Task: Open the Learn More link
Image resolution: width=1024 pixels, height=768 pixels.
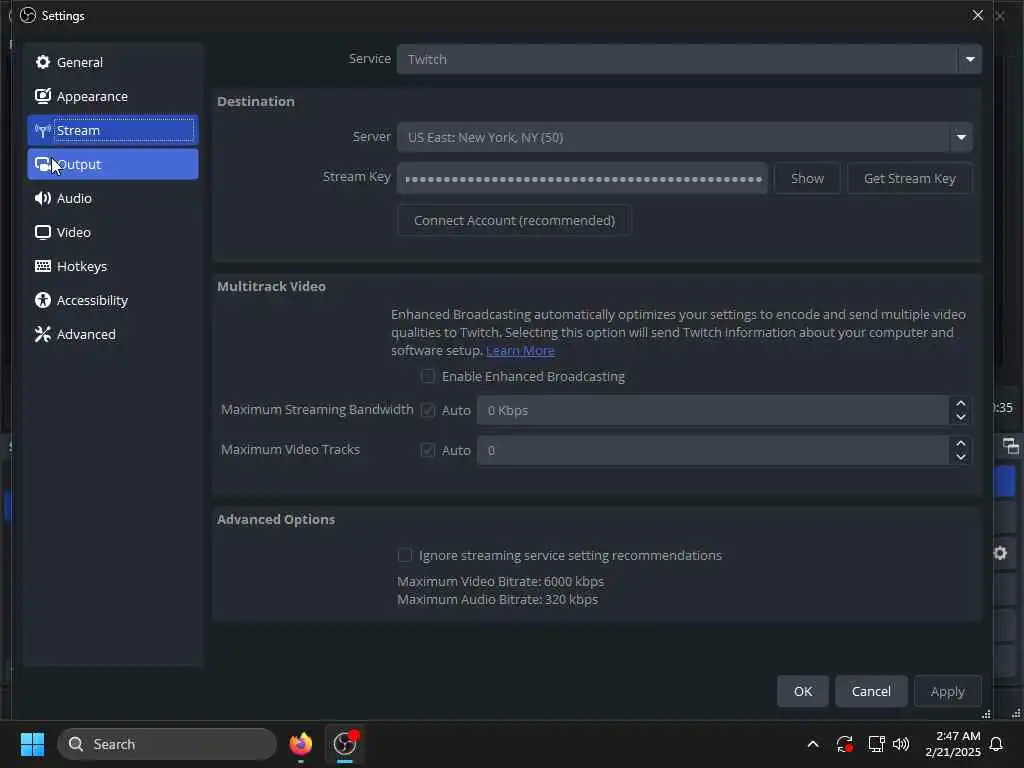Action: [x=520, y=351]
